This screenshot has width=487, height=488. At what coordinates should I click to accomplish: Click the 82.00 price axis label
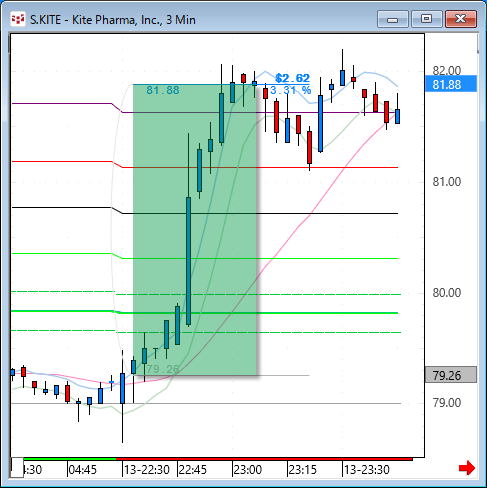(447, 70)
